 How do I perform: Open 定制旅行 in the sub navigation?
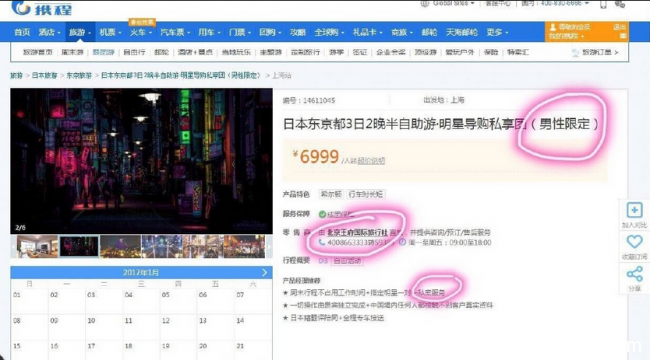pos(305,52)
